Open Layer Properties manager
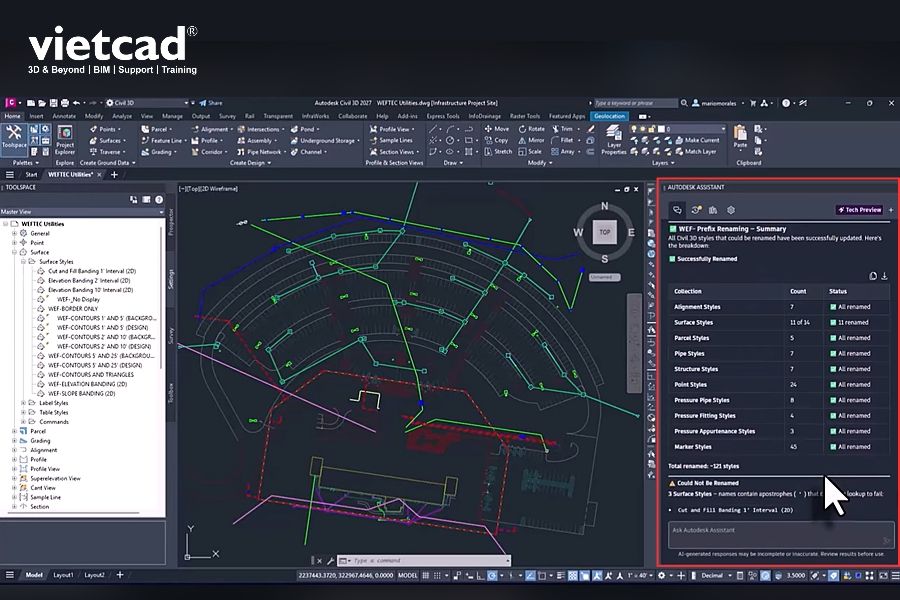The height and width of the screenshot is (600, 900). (614, 141)
